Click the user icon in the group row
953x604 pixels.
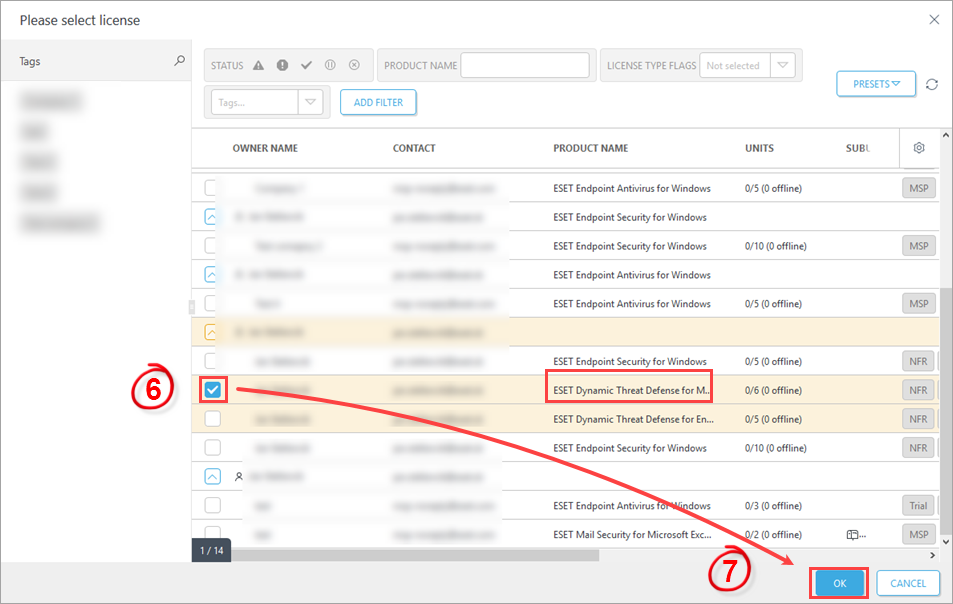[x=239, y=477]
